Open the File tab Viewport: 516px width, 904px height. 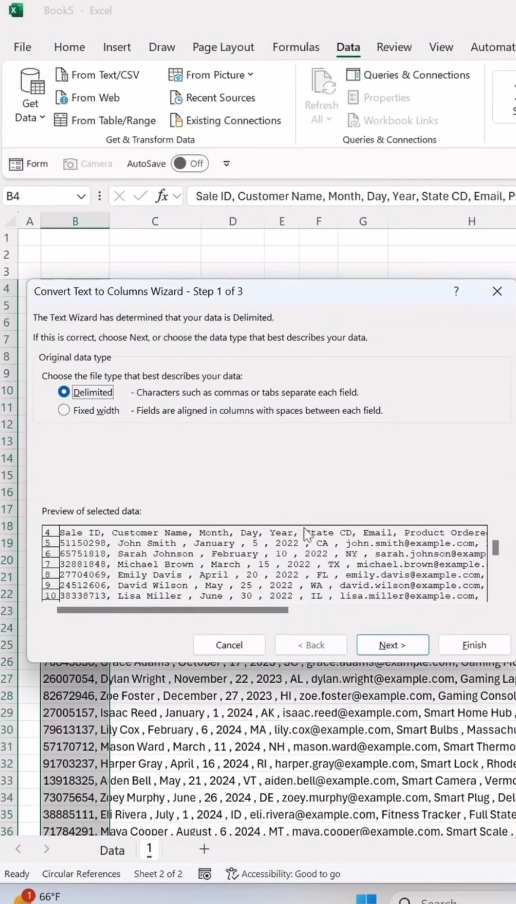point(22,47)
